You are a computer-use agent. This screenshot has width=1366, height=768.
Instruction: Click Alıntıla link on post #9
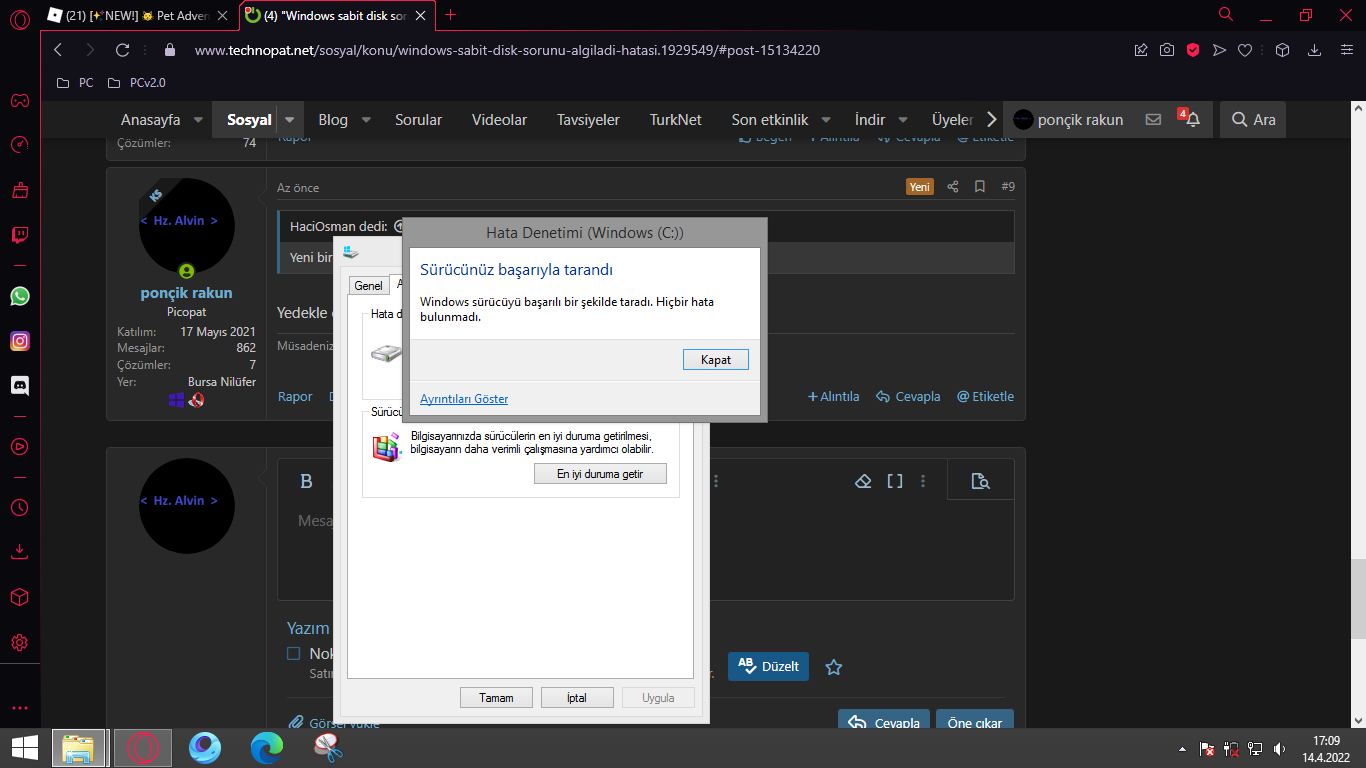tap(833, 397)
